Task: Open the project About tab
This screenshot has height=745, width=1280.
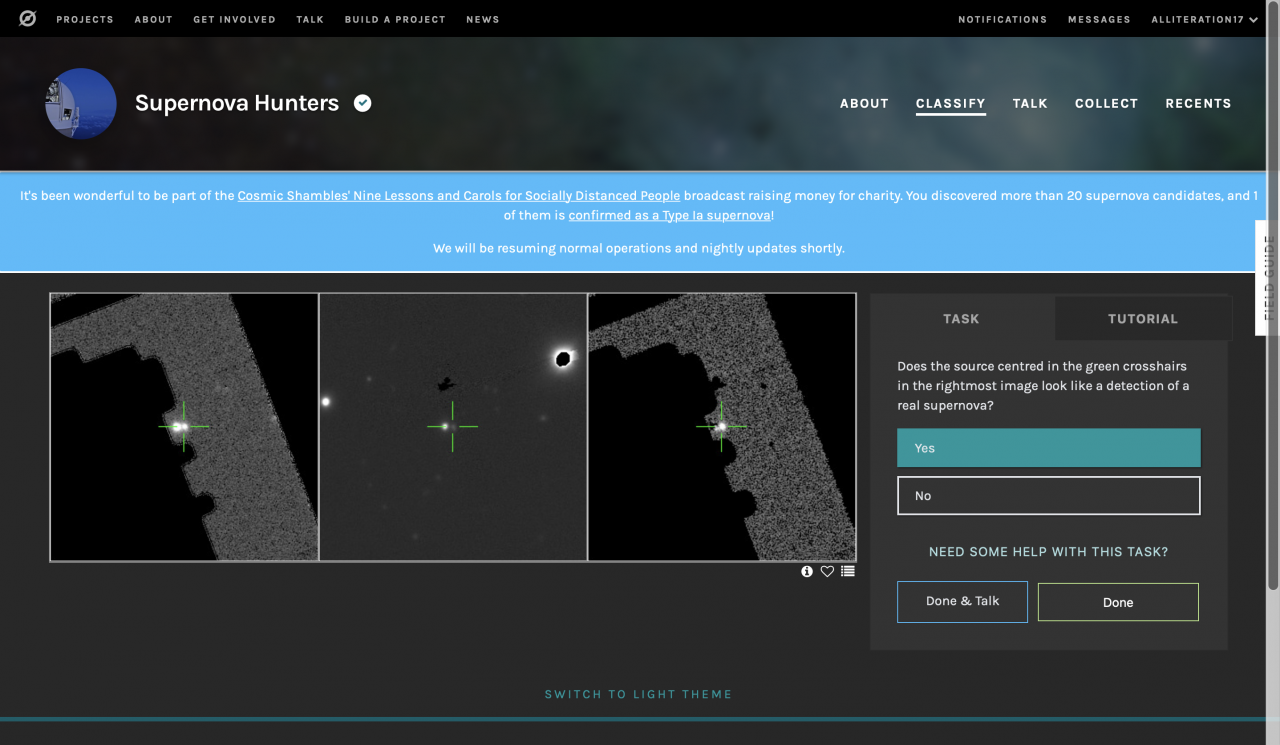Action: pyautogui.click(x=864, y=103)
